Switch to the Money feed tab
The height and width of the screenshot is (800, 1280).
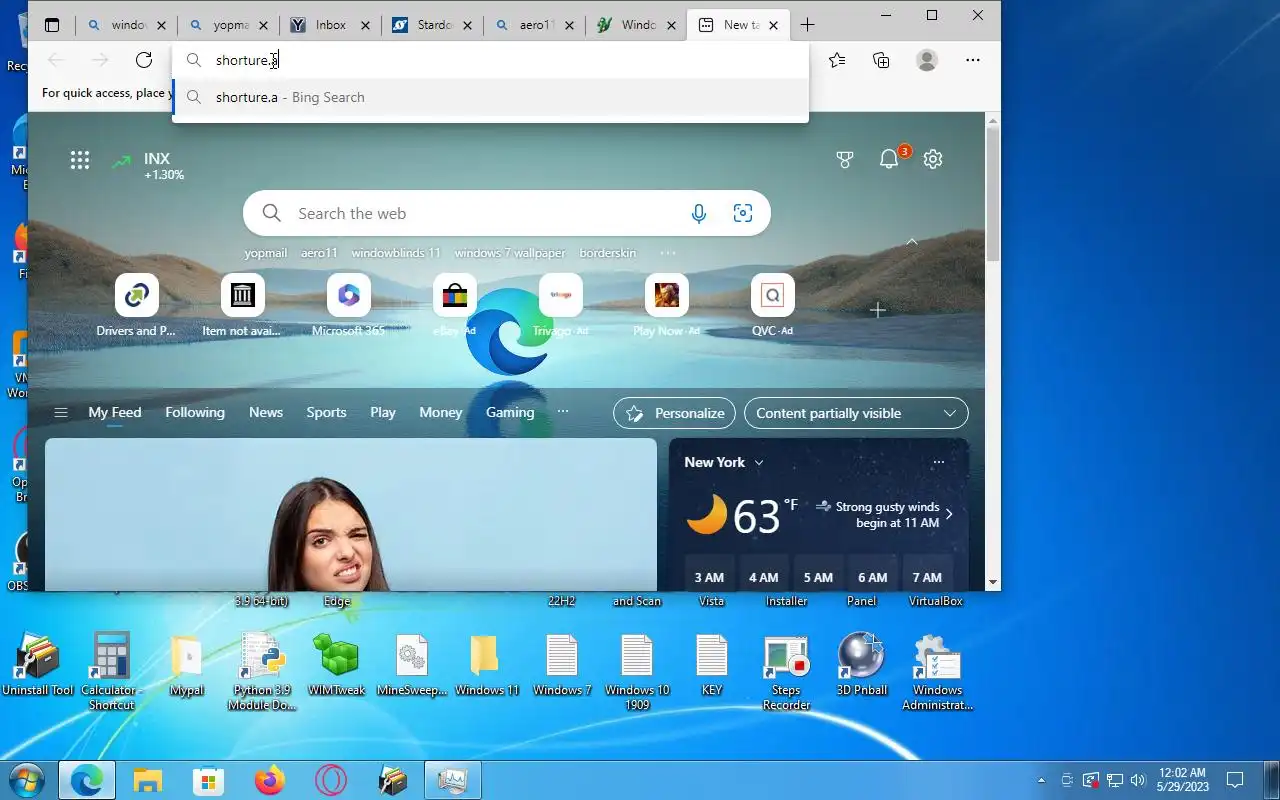pos(441,412)
